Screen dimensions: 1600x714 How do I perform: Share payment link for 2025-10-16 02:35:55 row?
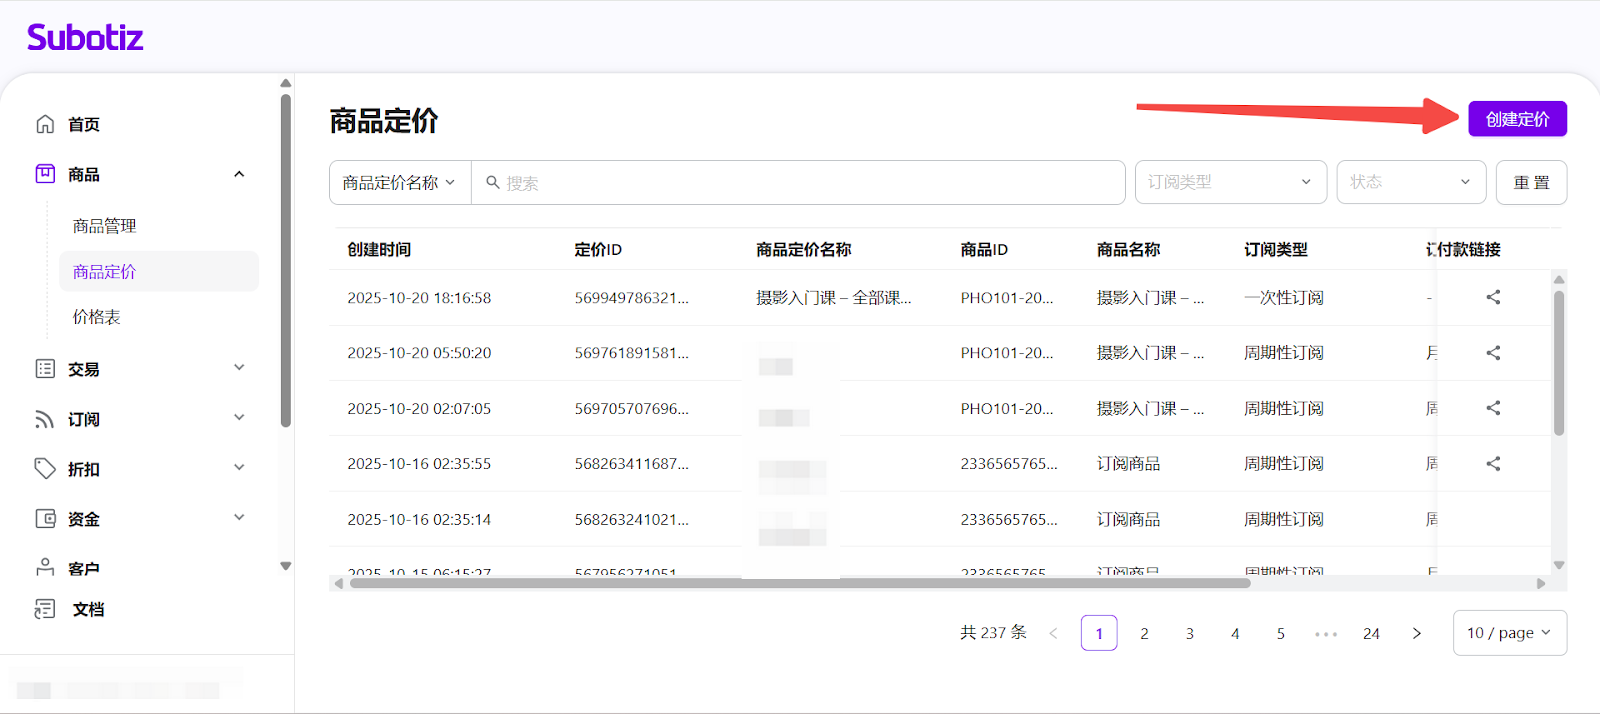click(x=1493, y=464)
